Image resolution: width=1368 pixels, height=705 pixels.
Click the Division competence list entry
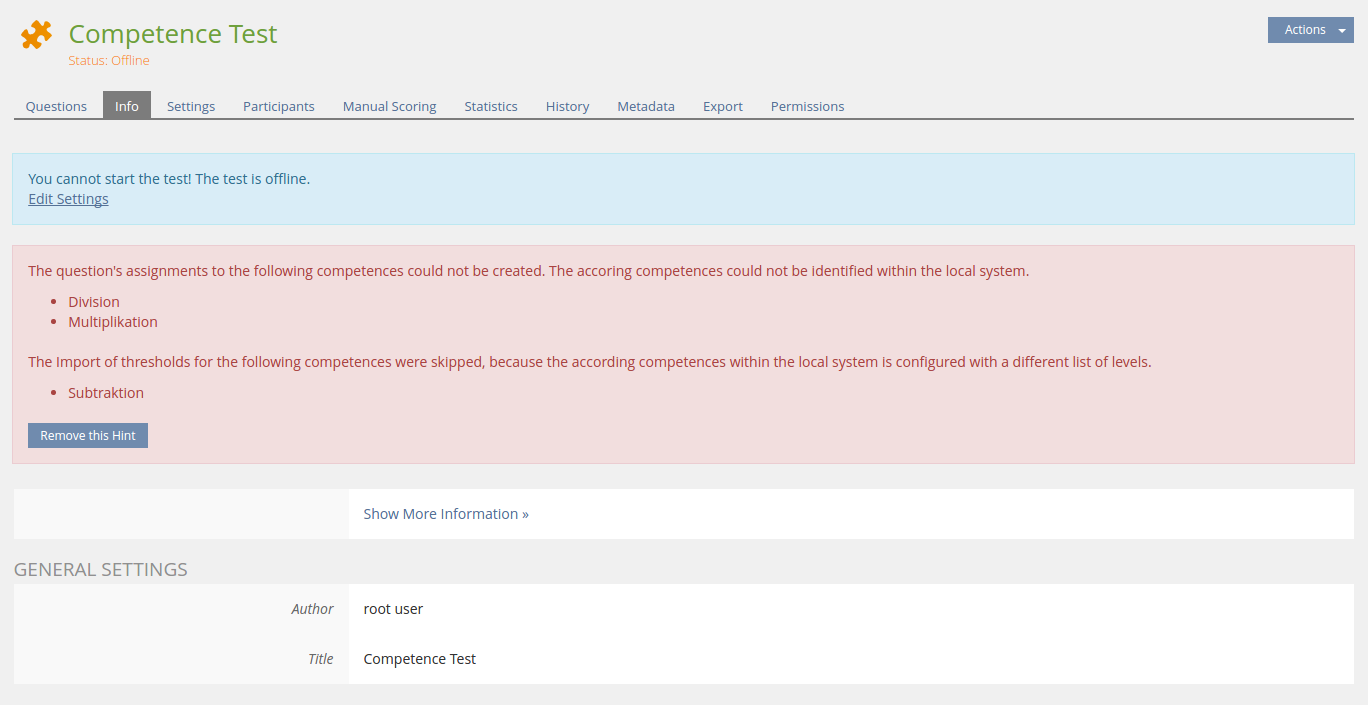pos(94,302)
